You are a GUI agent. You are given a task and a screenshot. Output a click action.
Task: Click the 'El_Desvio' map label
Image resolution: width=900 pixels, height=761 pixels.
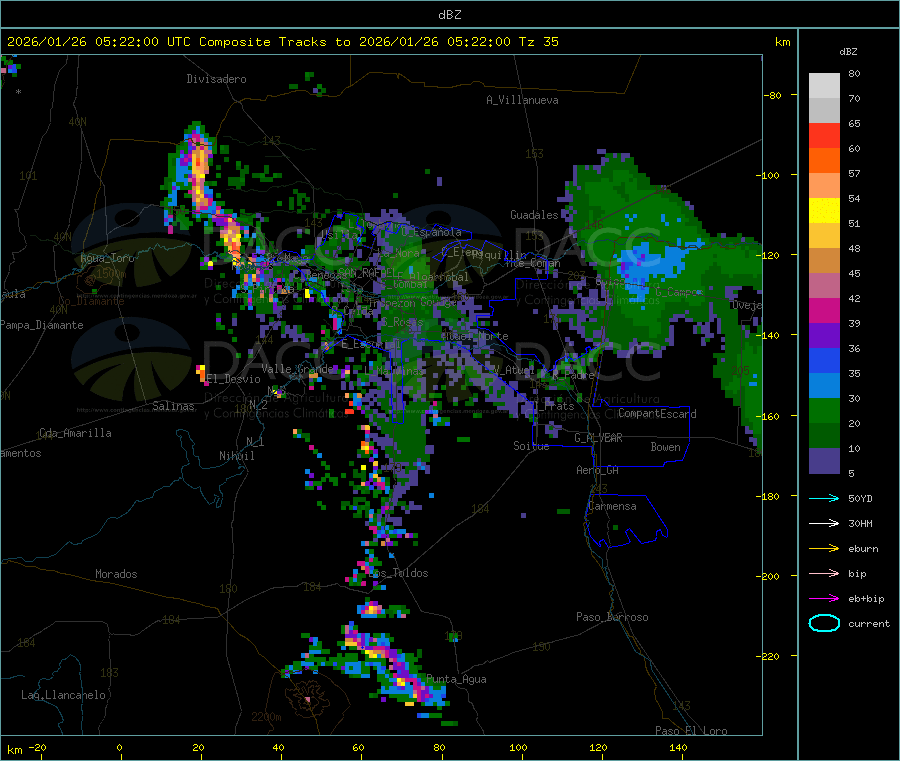233,379
